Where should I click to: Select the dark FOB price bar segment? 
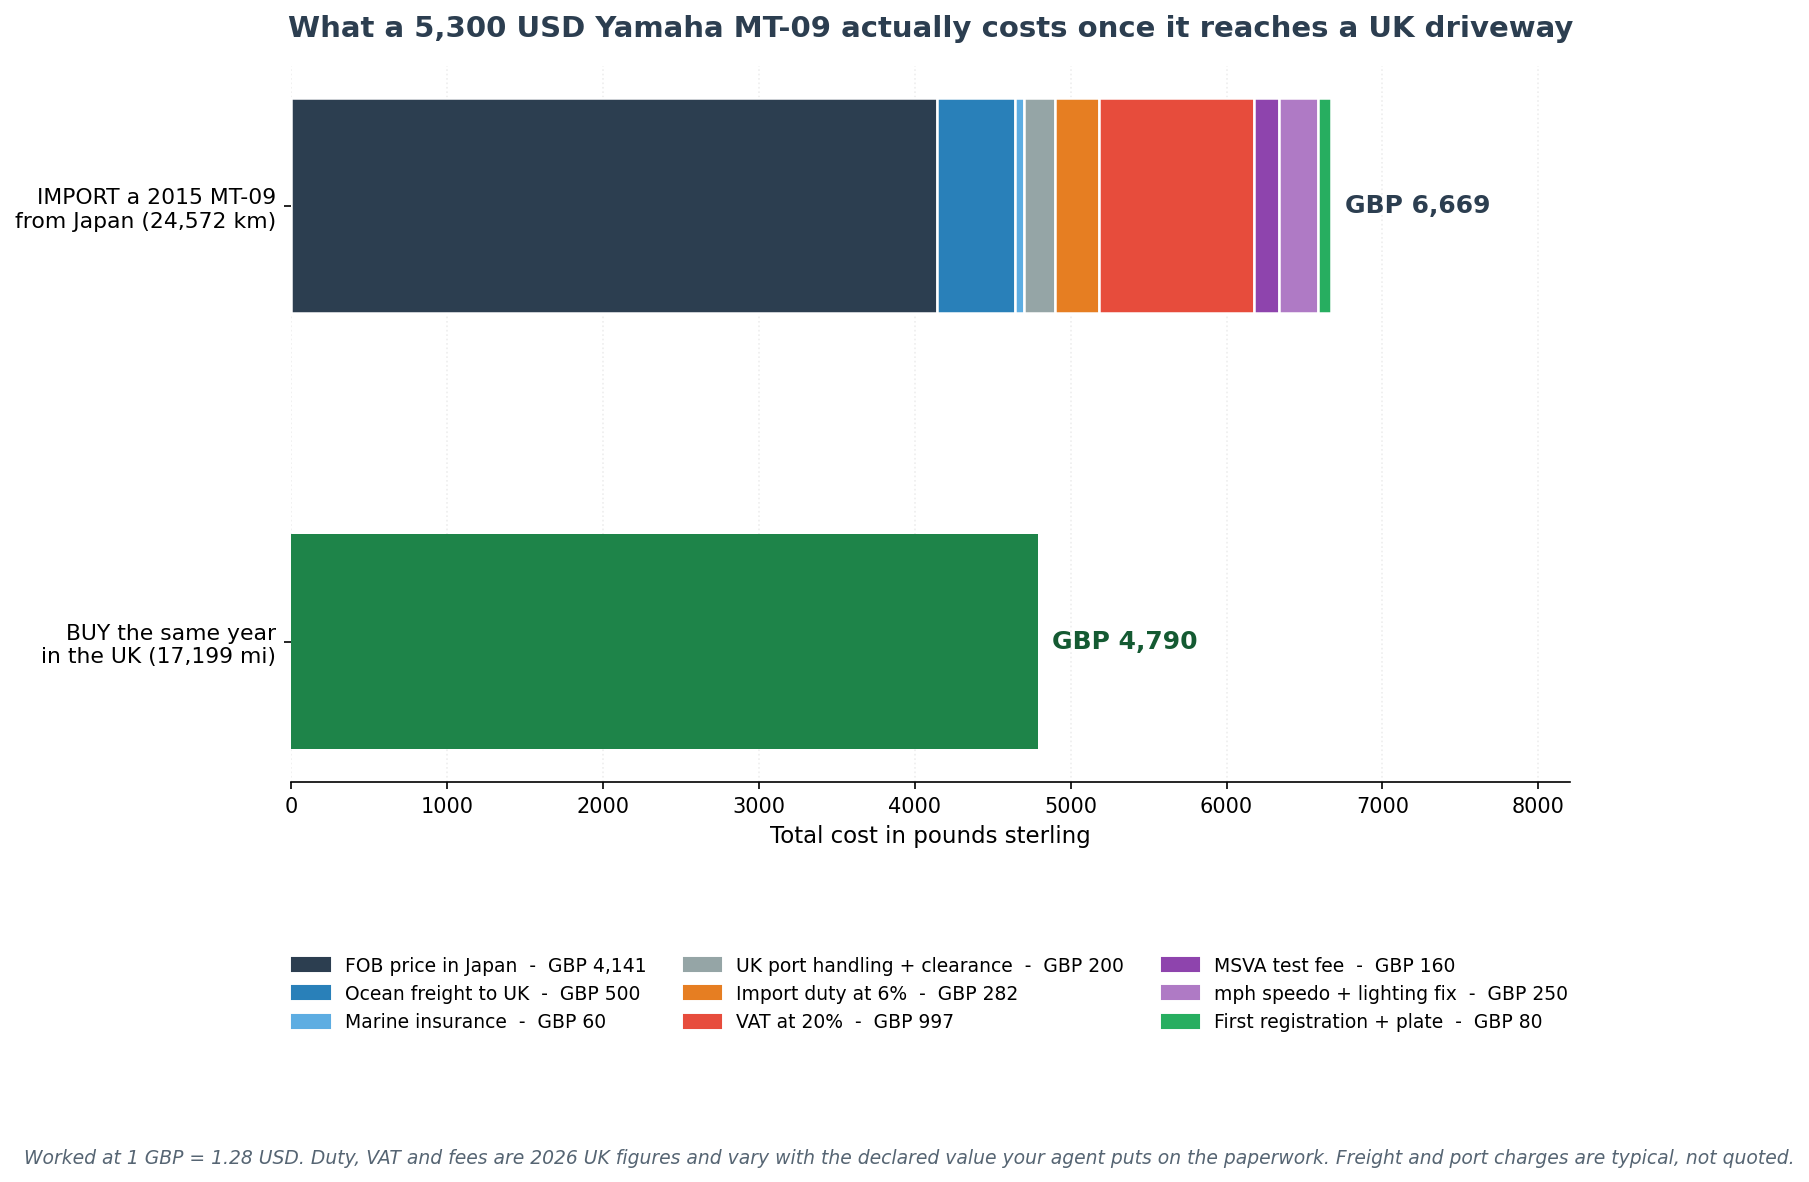click(614, 206)
